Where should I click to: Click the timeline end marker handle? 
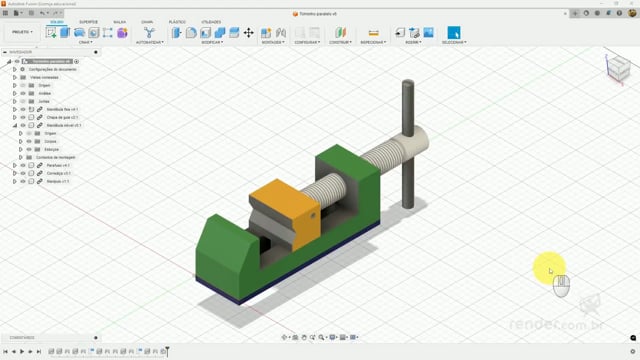[x=167, y=351]
